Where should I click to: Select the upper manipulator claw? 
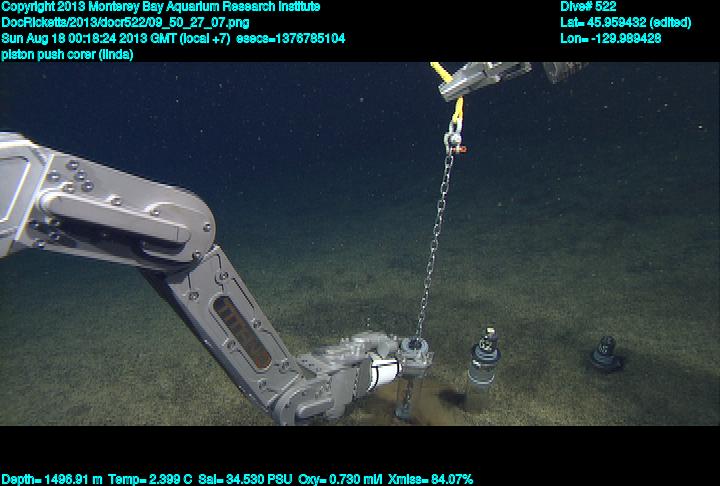485,77
